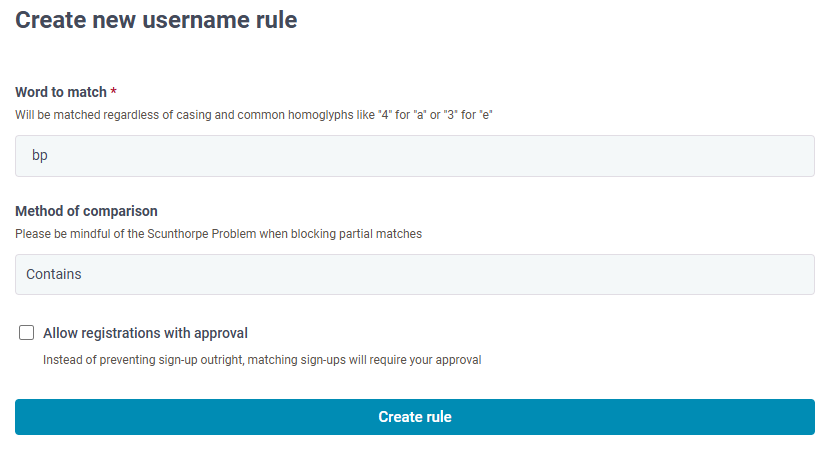Image resolution: width=833 pixels, height=455 pixels.
Task: Click the "Method of comparison" label
Action: click(x=86, y=211)
